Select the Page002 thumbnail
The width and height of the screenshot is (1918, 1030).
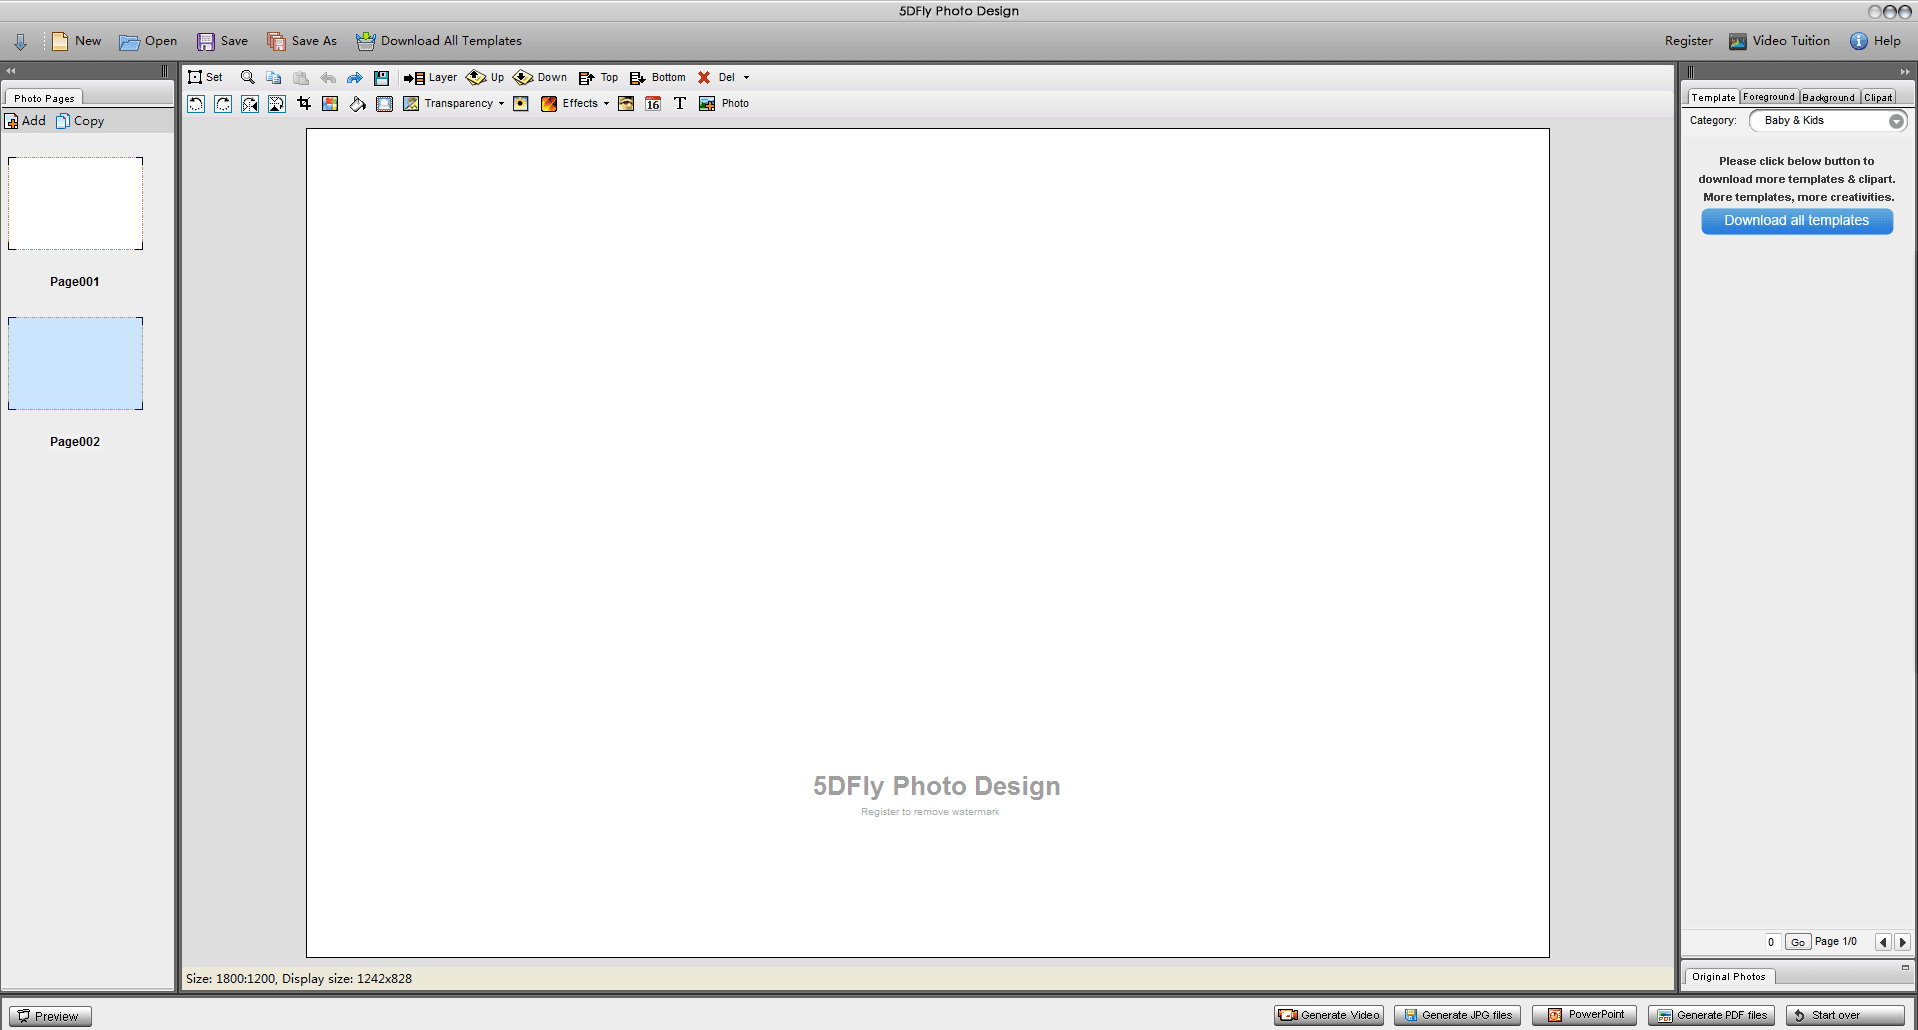click(x=75, y=363)
